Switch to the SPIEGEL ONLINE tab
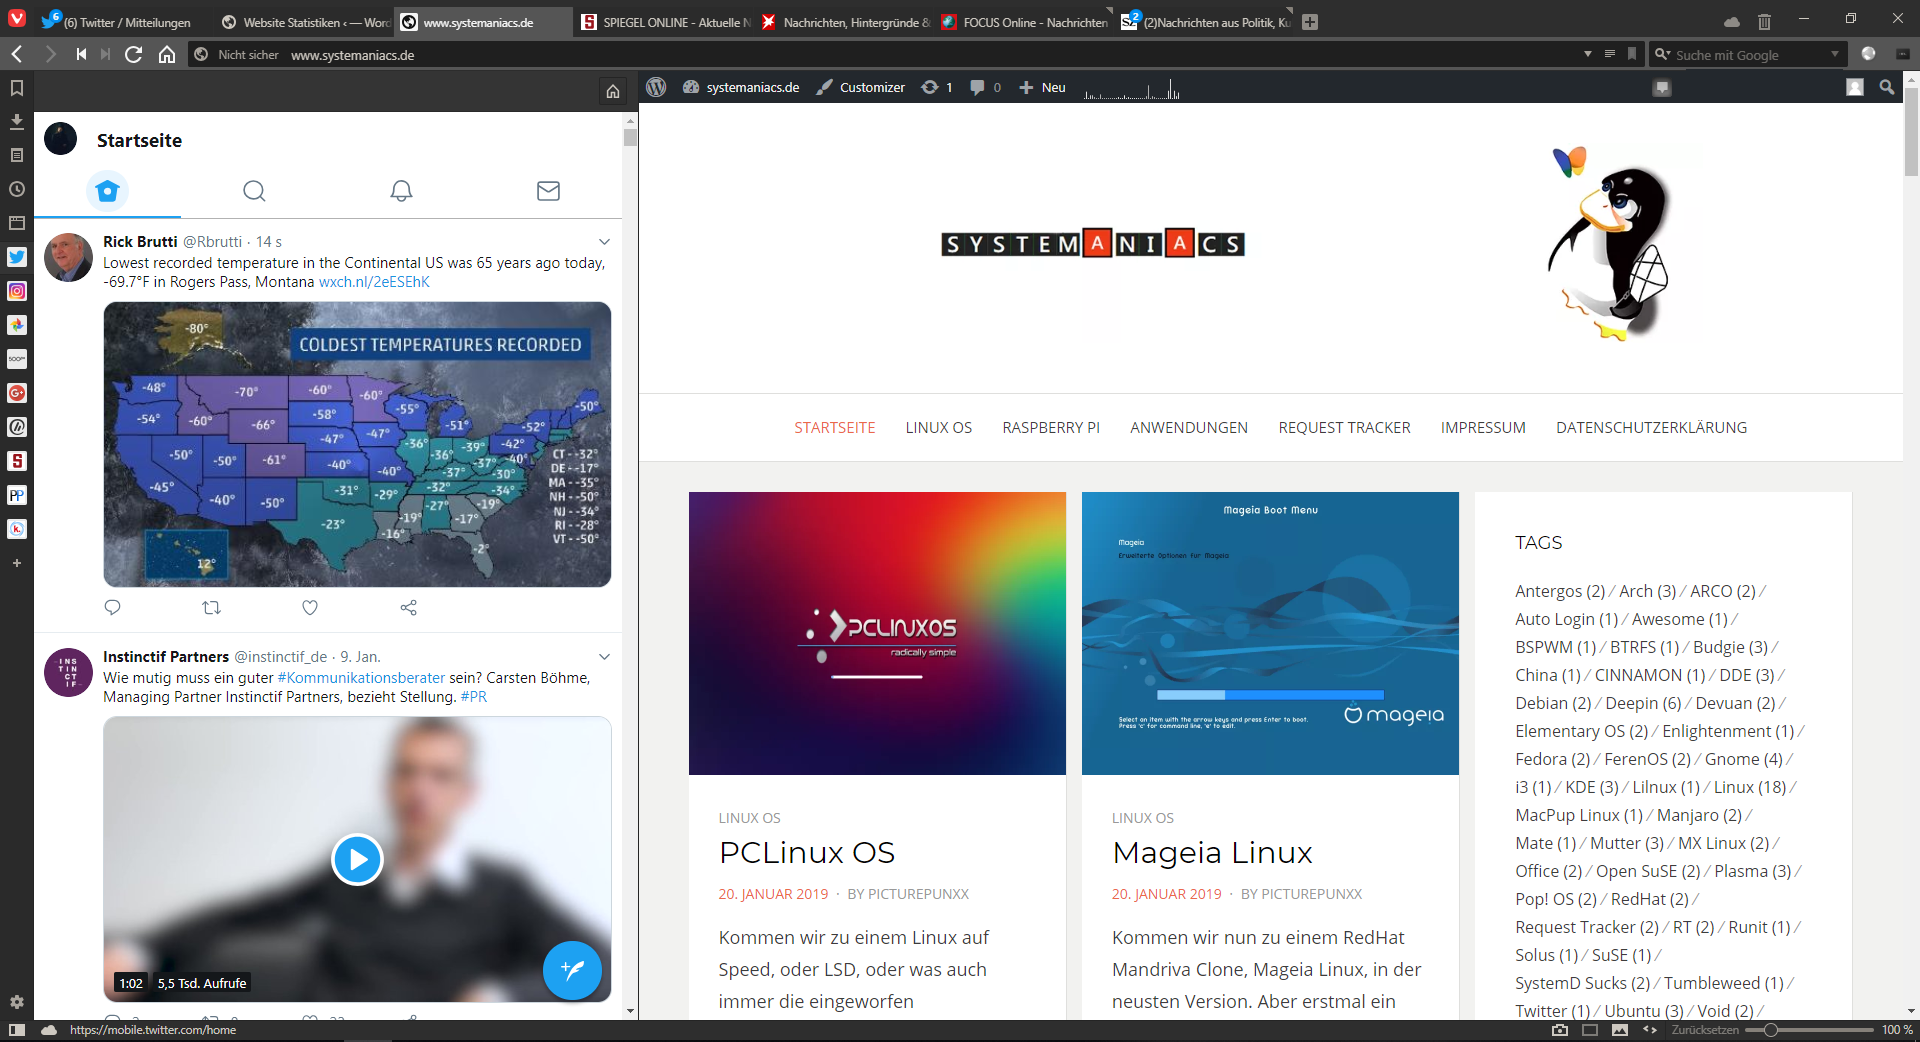1920x1042 pixels. click(665, 22)
